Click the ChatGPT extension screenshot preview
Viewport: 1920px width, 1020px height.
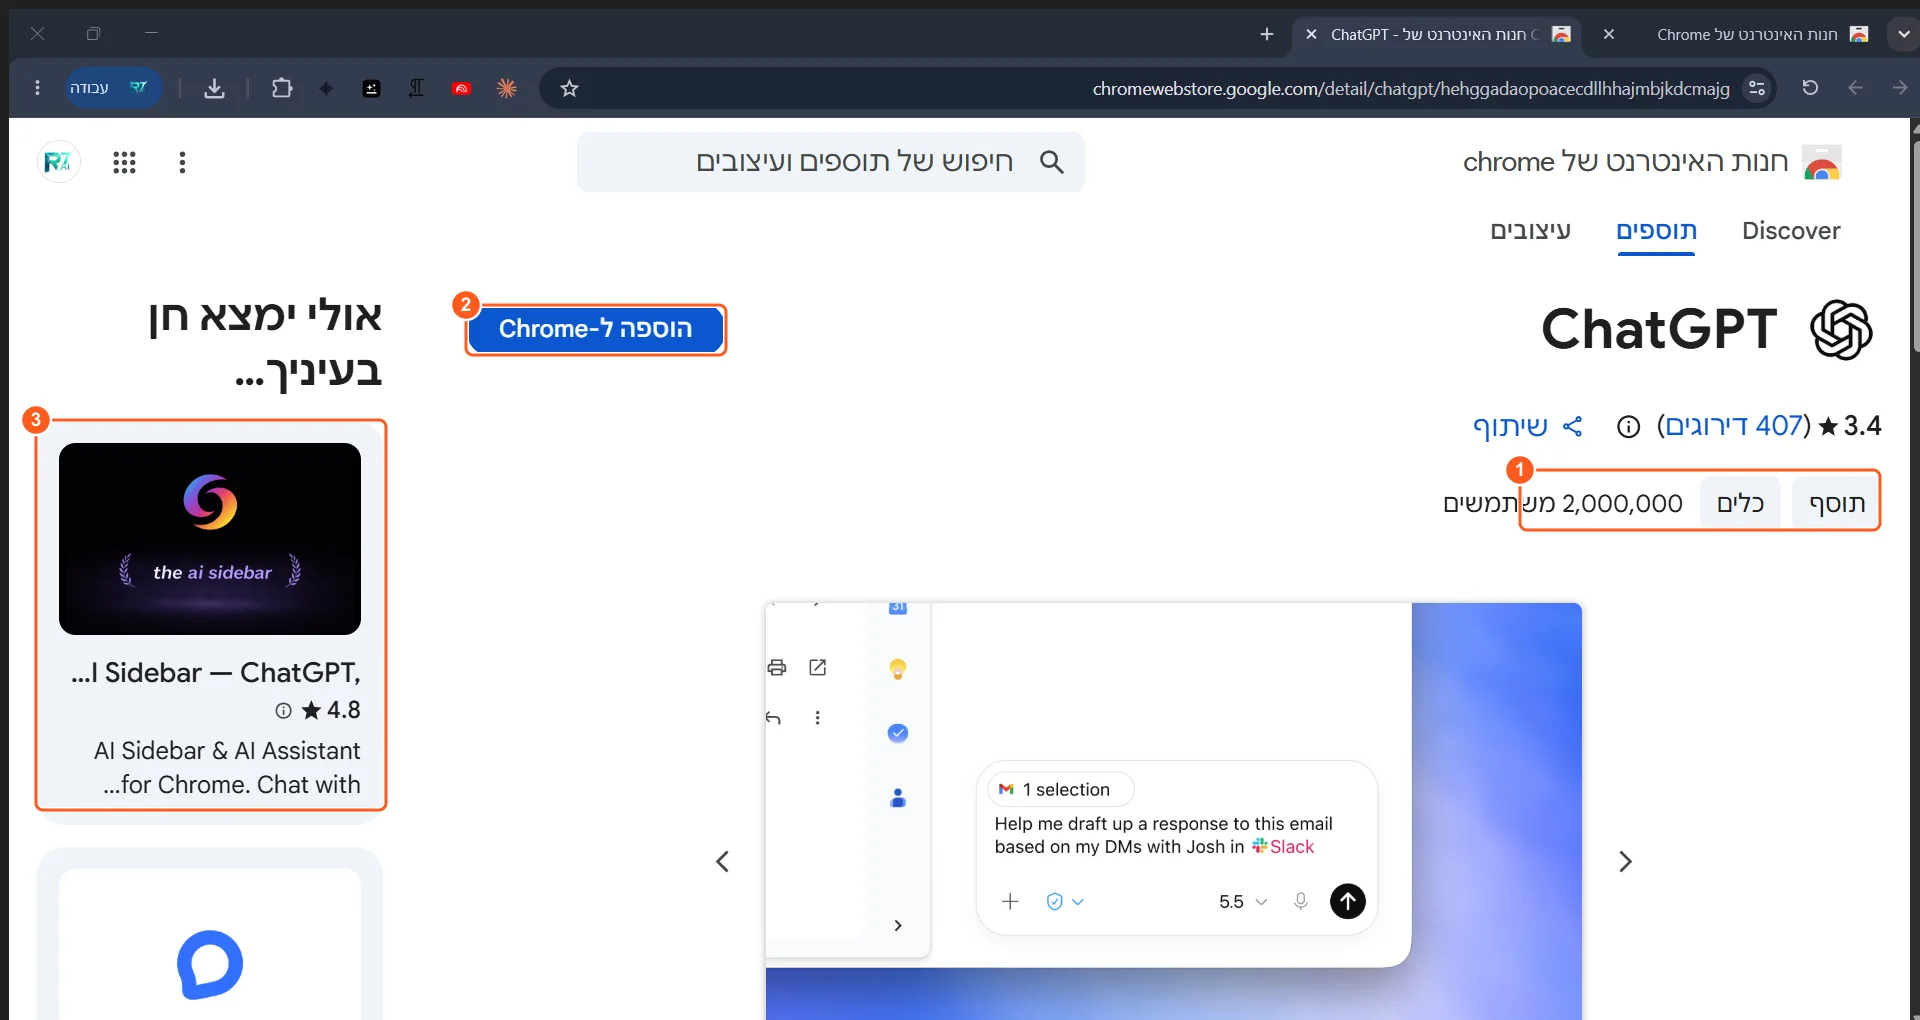coord(1173,811)
